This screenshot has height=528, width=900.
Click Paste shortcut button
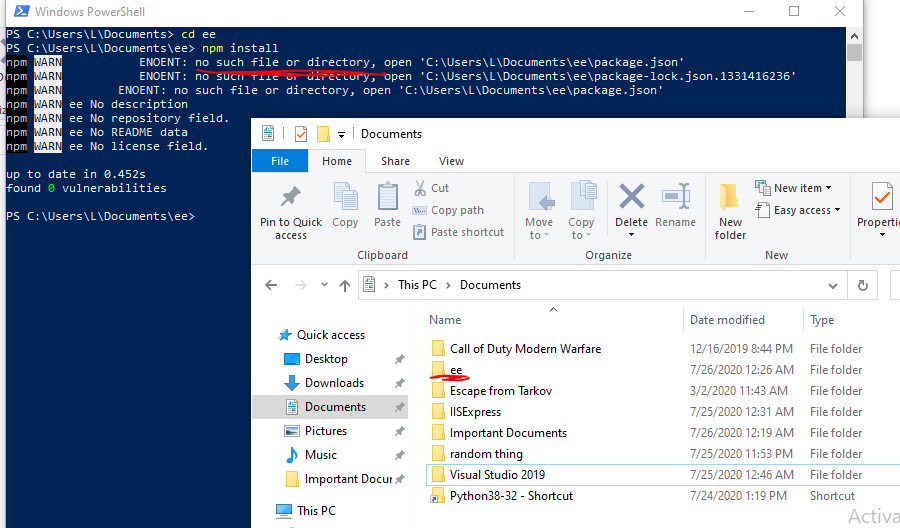pos(466,232)
